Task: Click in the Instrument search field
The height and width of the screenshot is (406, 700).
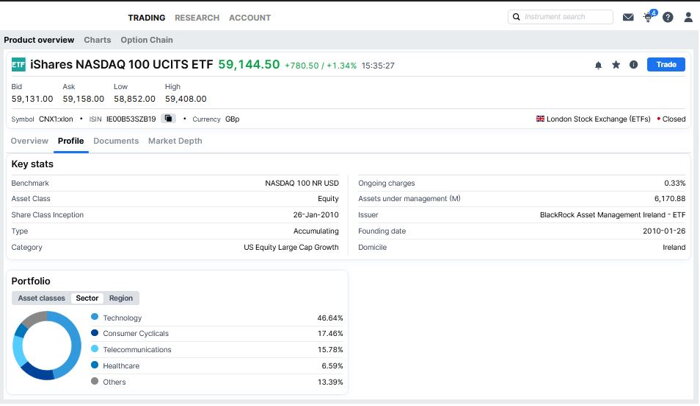Action: 560,17
